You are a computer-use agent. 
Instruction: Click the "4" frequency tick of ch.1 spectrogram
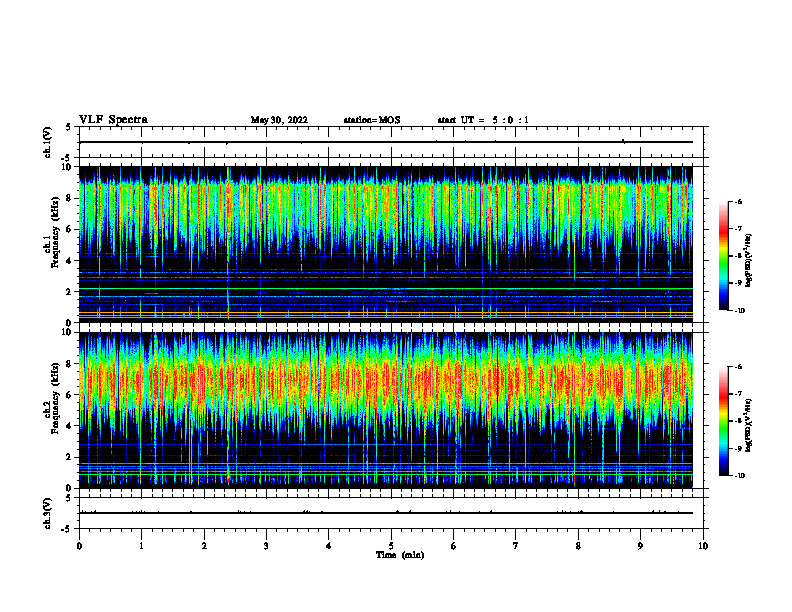(69, 261)
